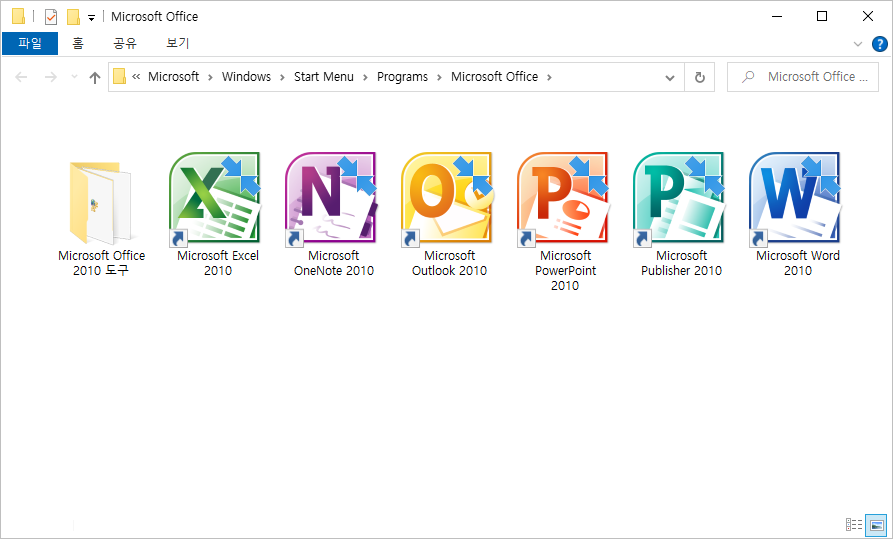
Task: Click the "Microsoft OneNote 2010" label
Action: pyautogui.click(x=334, y=263)
